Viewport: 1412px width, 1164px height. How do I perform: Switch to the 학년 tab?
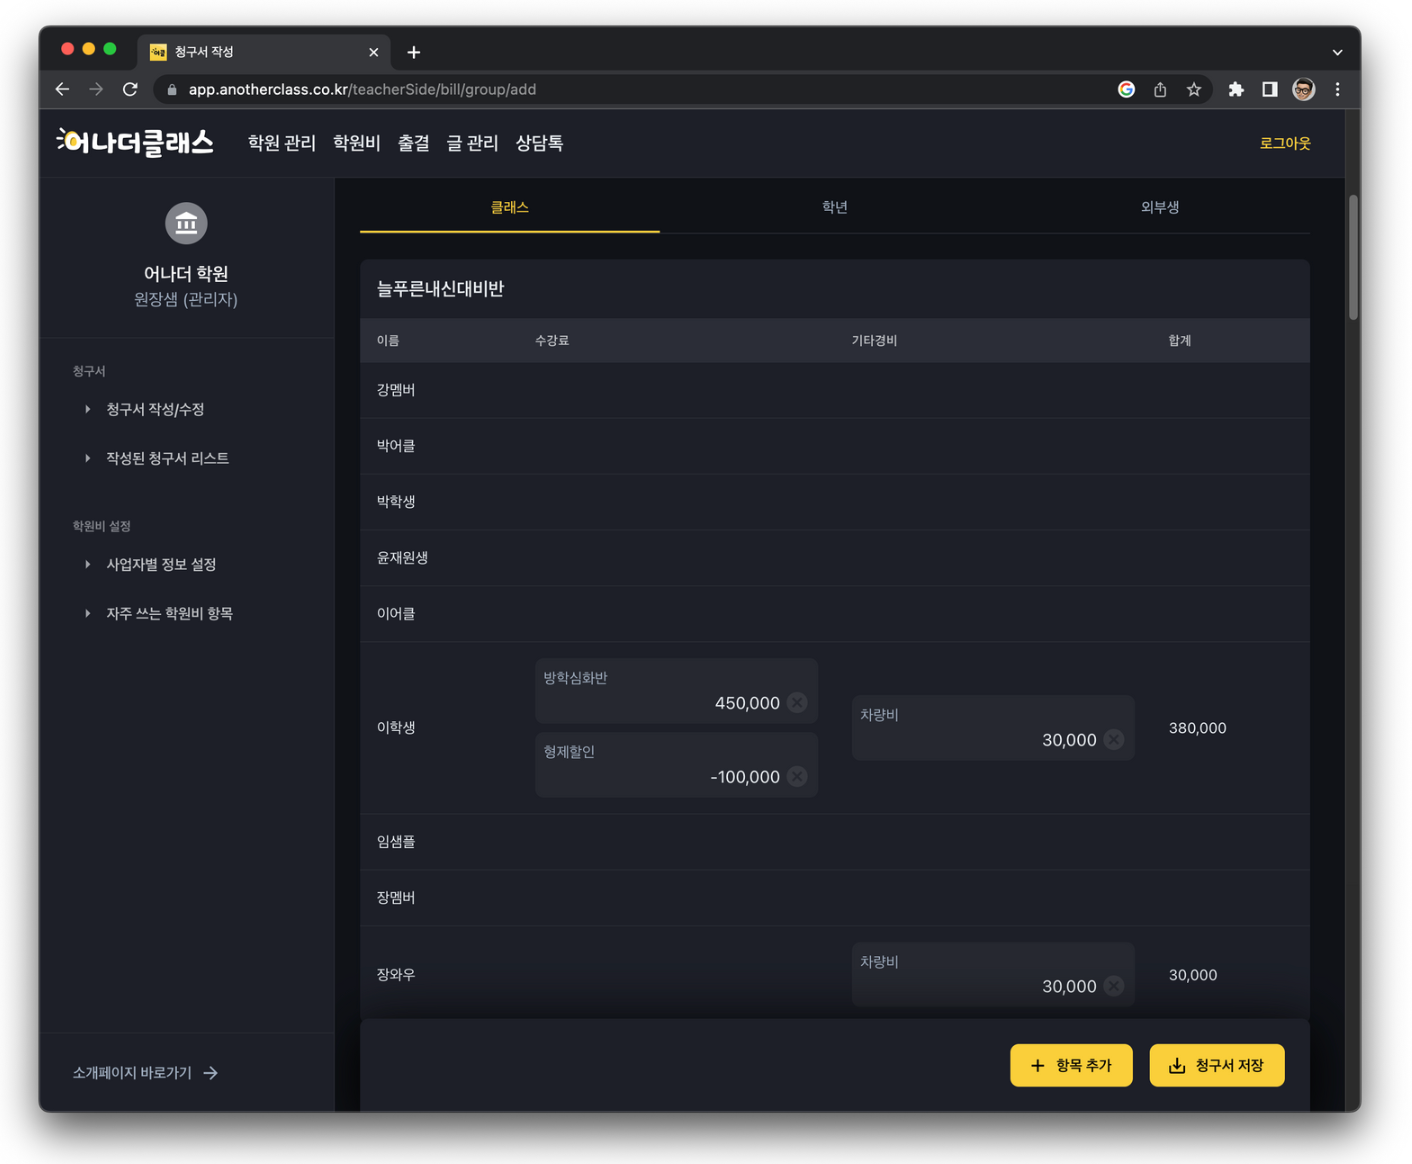835,207
